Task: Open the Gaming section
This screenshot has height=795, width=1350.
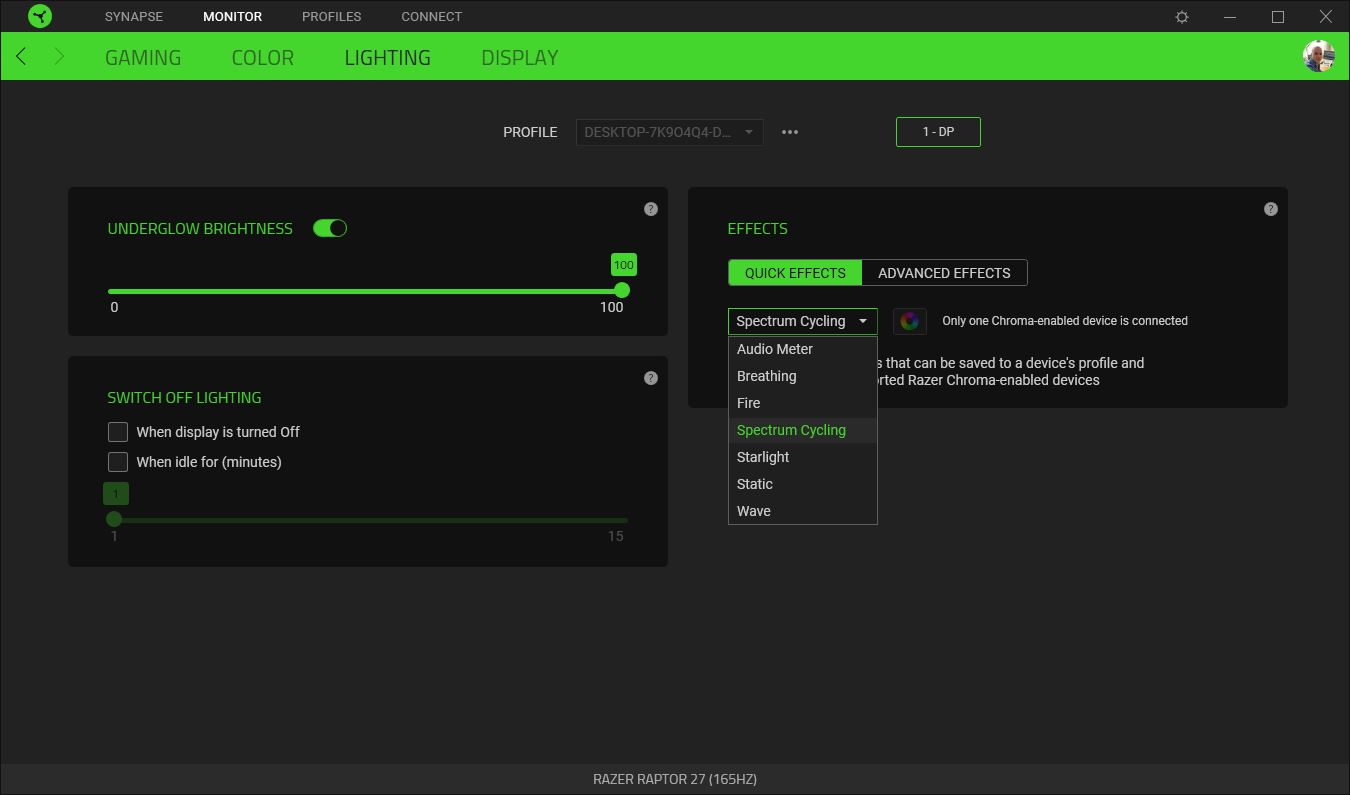Action: (143, 57)
